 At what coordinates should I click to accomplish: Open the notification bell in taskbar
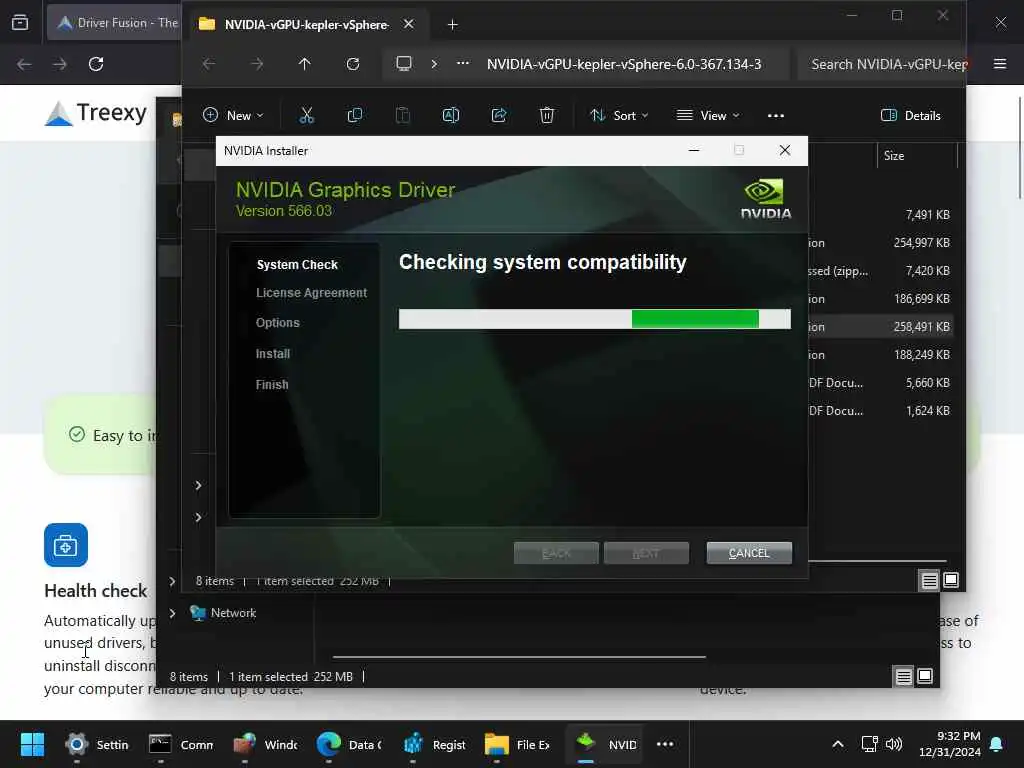coord(997,744)
